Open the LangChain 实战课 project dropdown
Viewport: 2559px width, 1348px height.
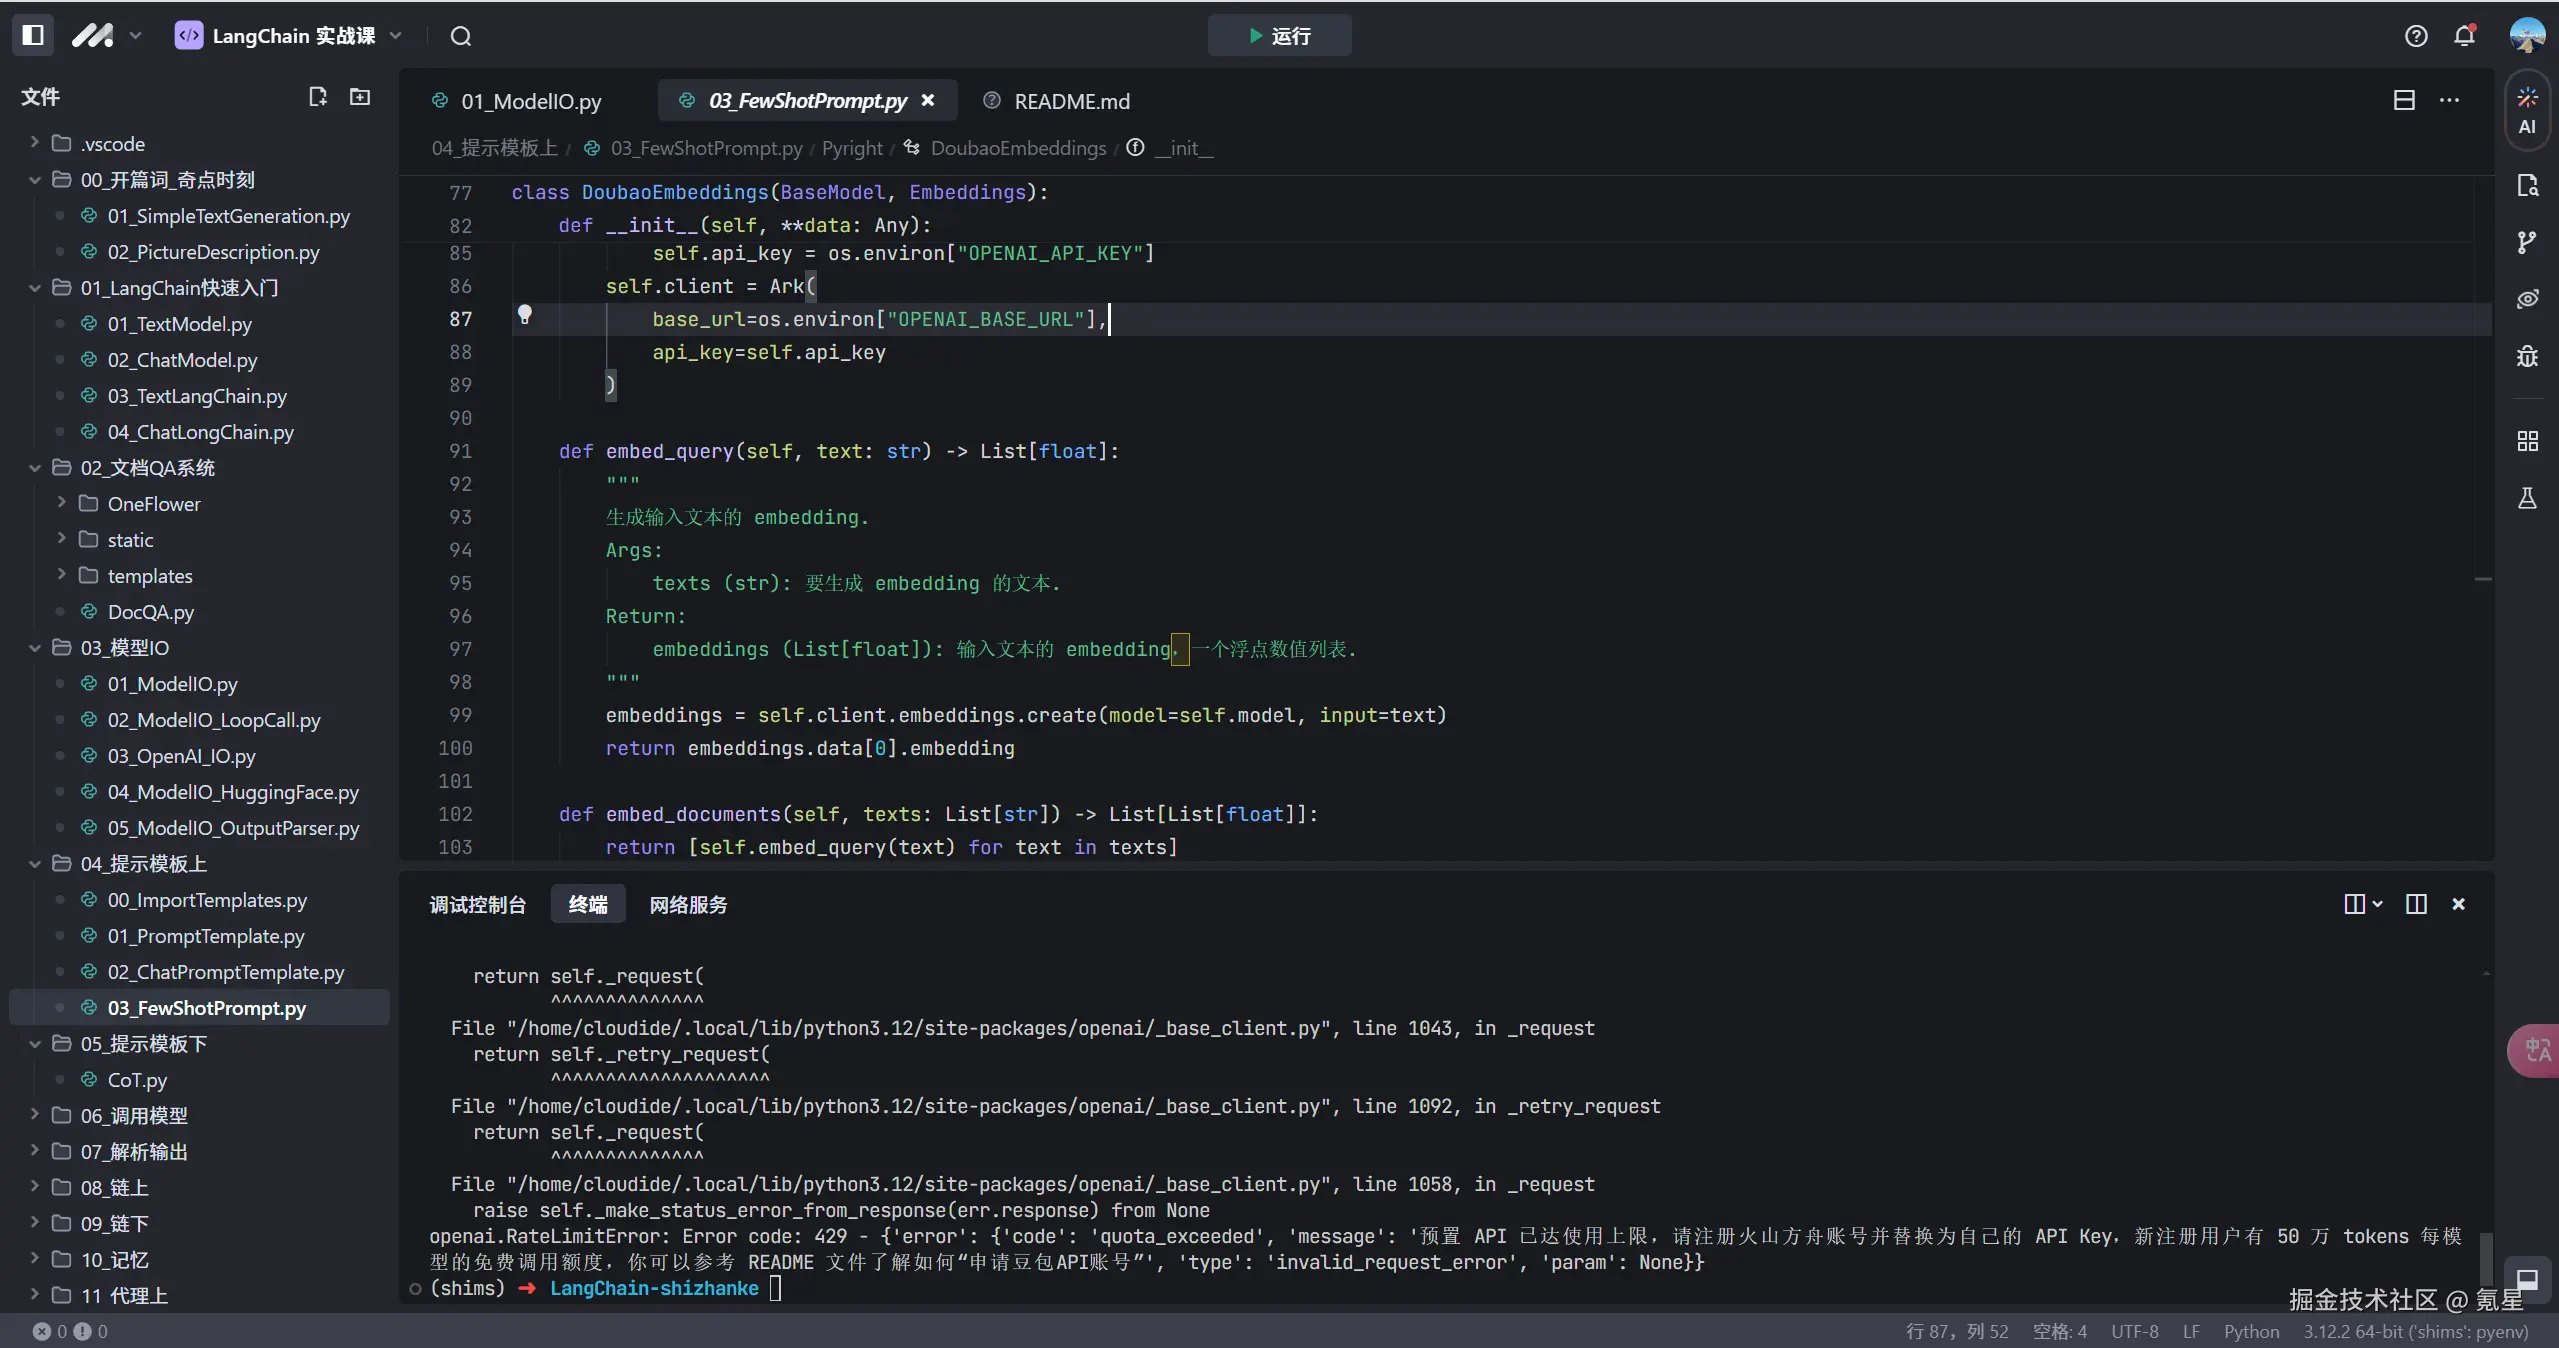290,36
